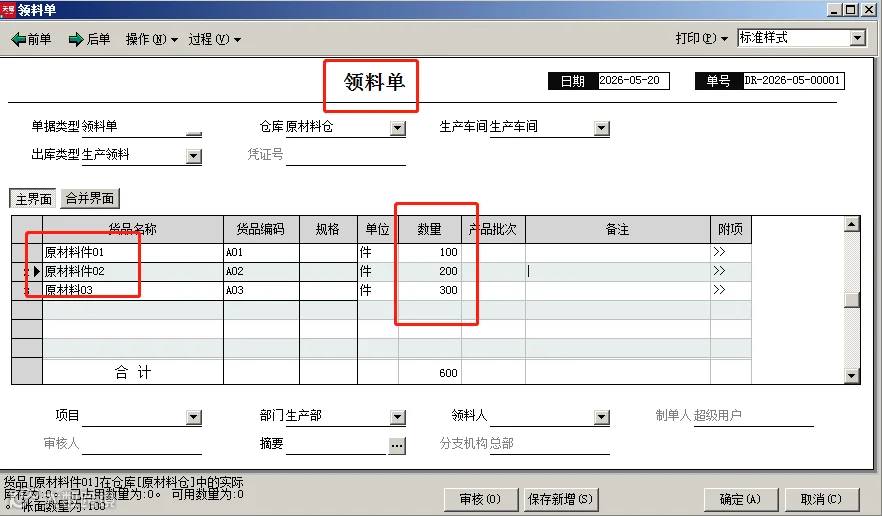Click table scrollbar down arrow
The image size is (882, 516).
coord(852,376)
